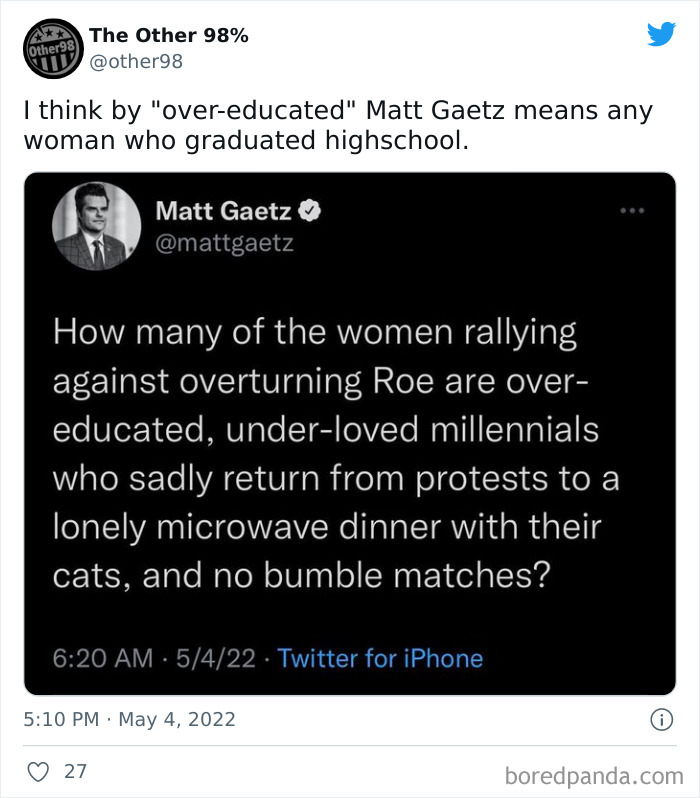
Task: Click the 5/4/22 date in screenshot
Action: 216,658
